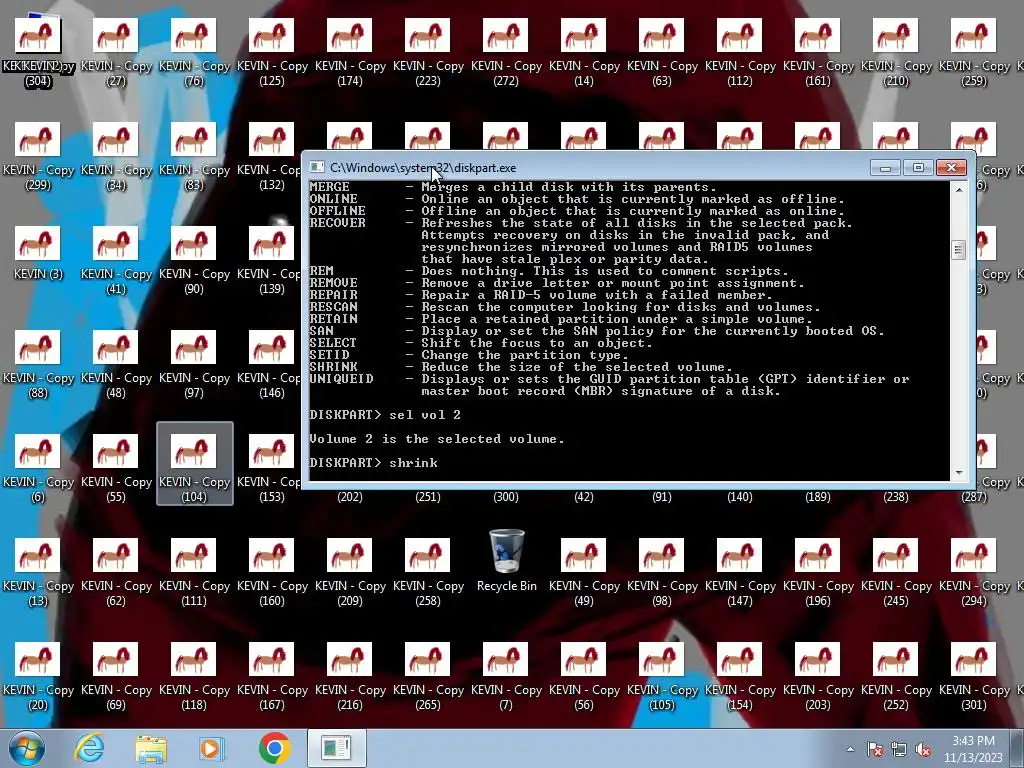1024x768 pixels.
Task: Select the KEVIN - Copy (259) desktop icon
Action: pos(974,52)
